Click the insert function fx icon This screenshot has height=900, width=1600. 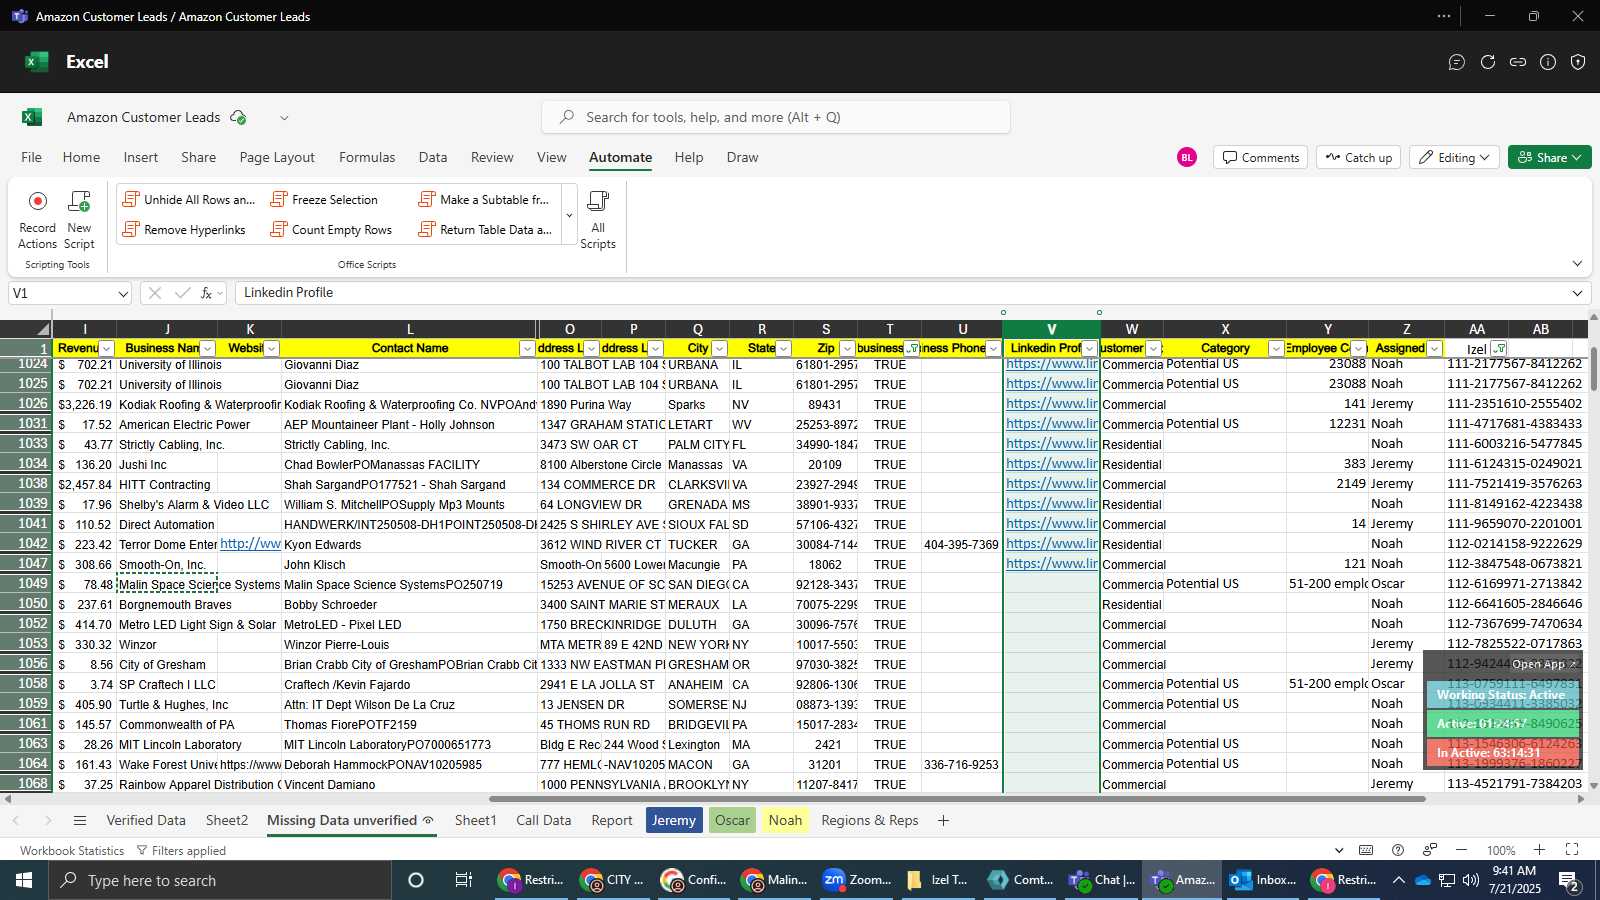[206, 293]
